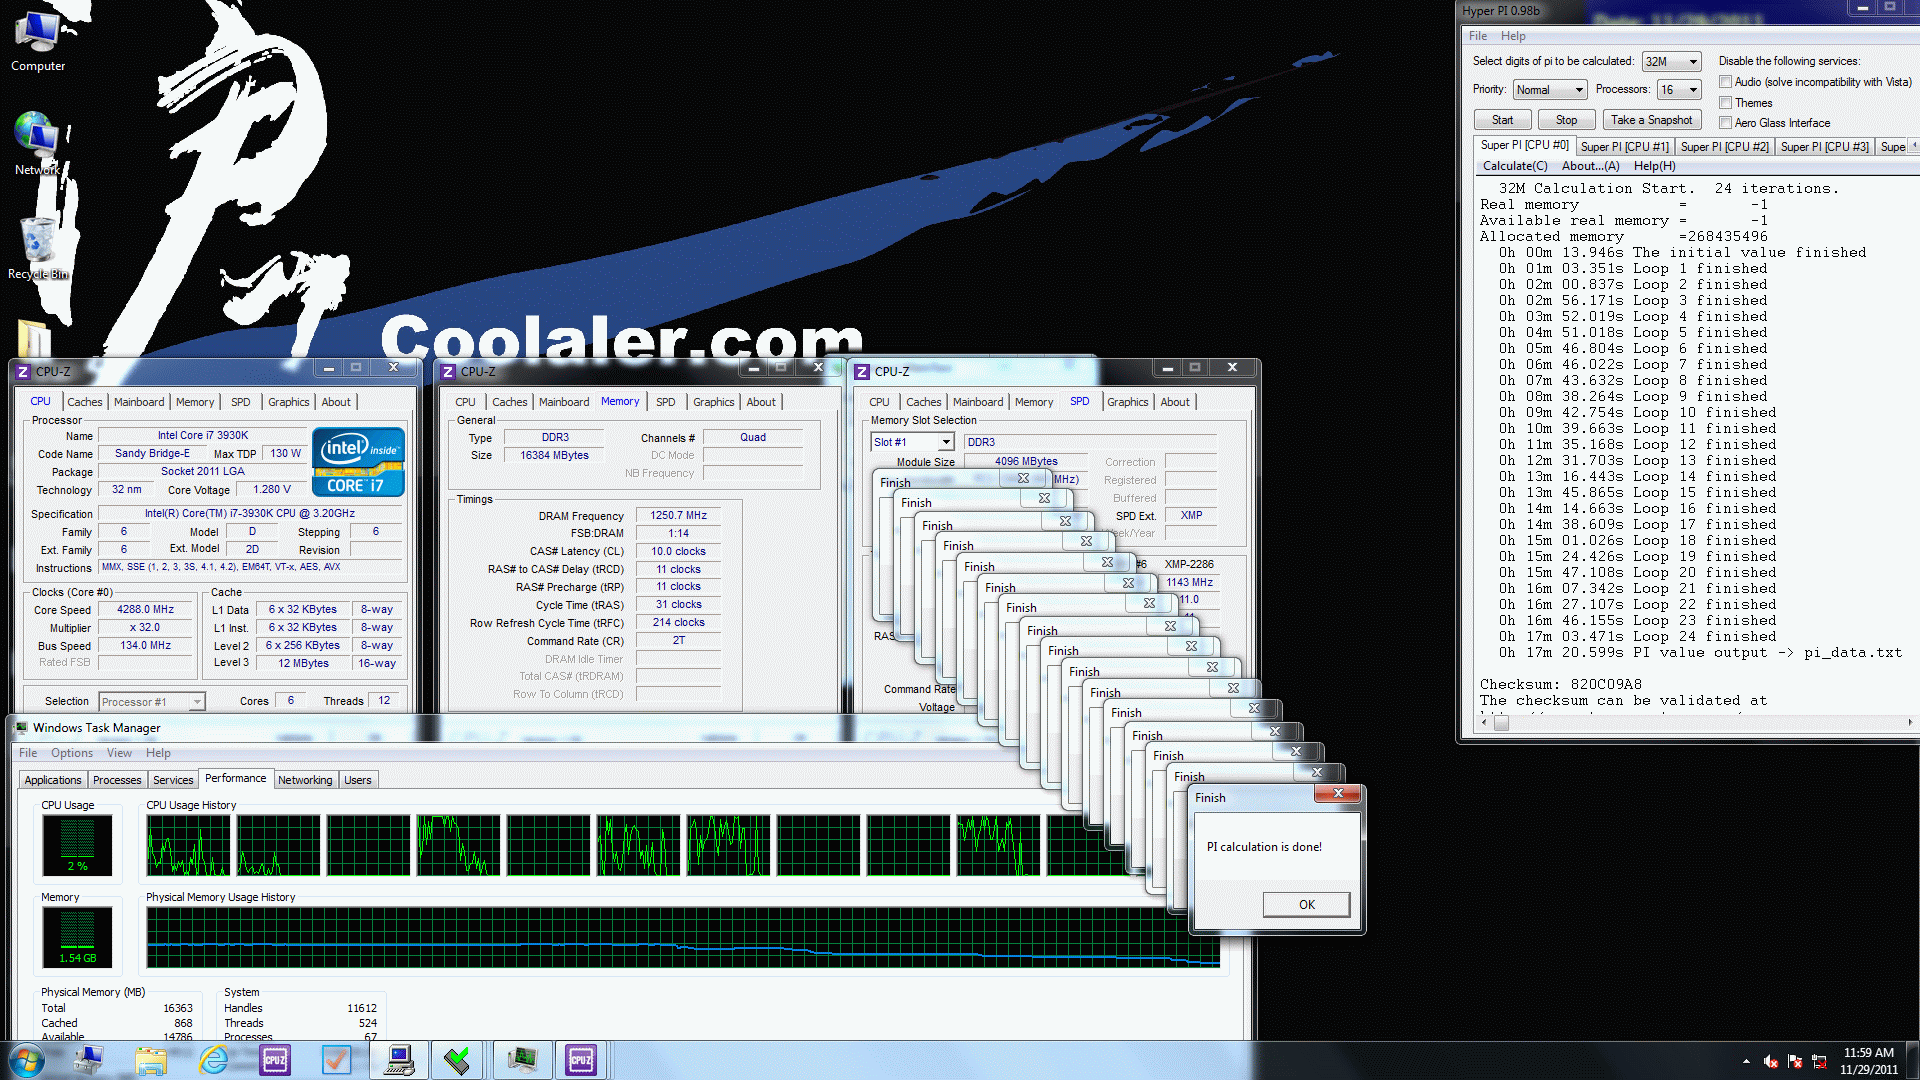Show hidden system tray icons arrow
This screenshot has width=1920, height=1080.
pyautogui.click(x=1746, y=1061)
